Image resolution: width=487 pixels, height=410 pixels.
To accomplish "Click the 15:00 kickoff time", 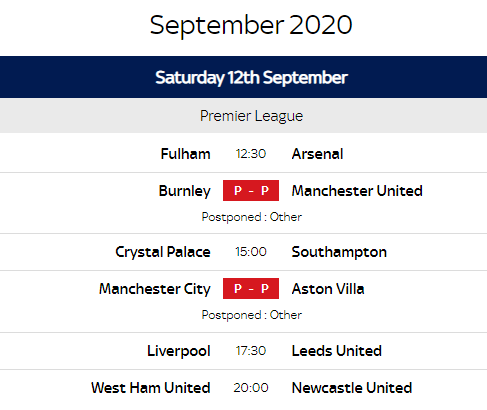I will pos(251,252).
